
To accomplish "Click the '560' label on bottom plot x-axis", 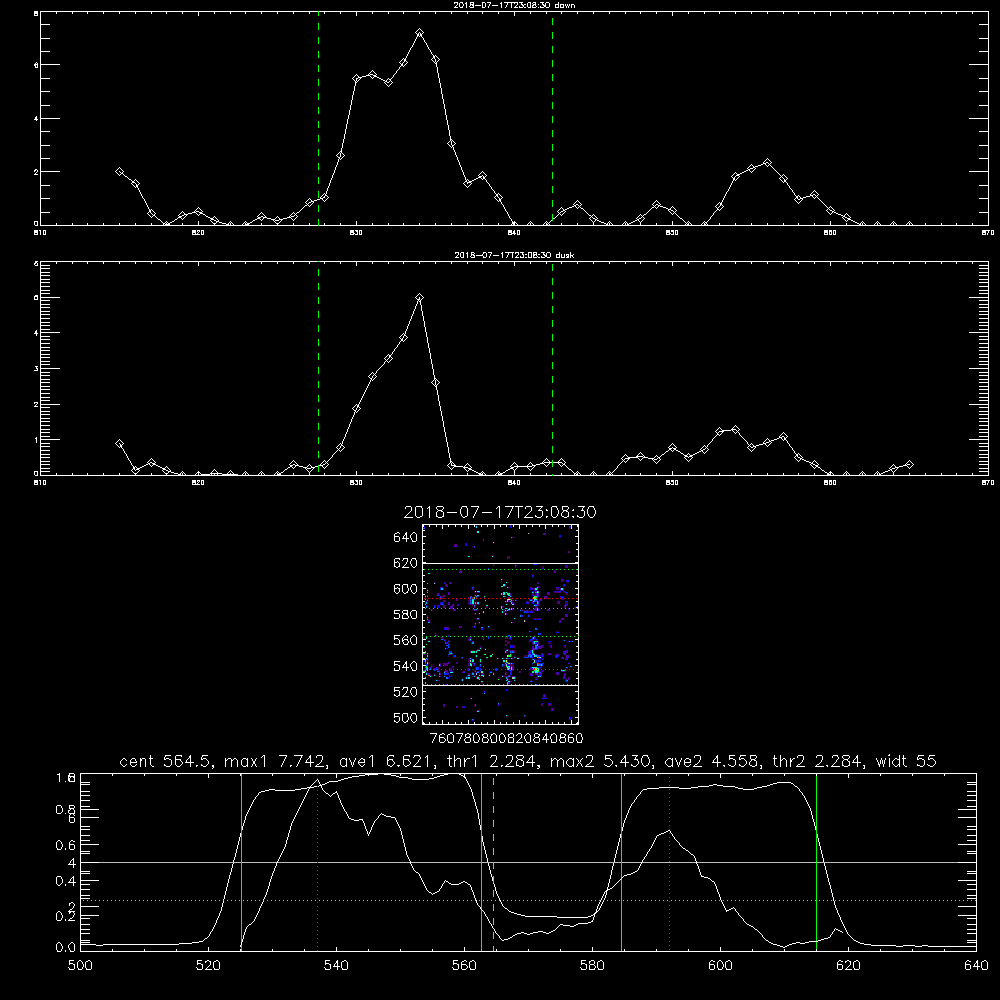I will [x=464, y=966].
